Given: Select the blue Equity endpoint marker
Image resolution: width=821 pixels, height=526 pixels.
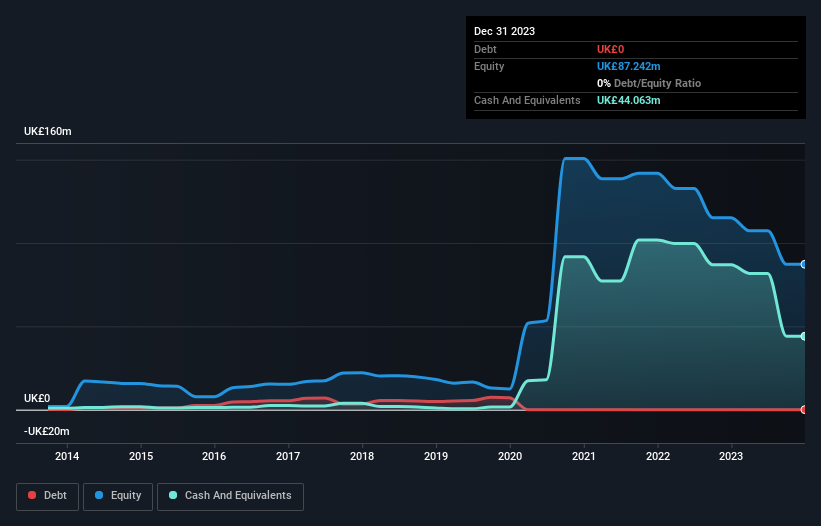Looking at the screenshot, I should (x=804, y=264).
